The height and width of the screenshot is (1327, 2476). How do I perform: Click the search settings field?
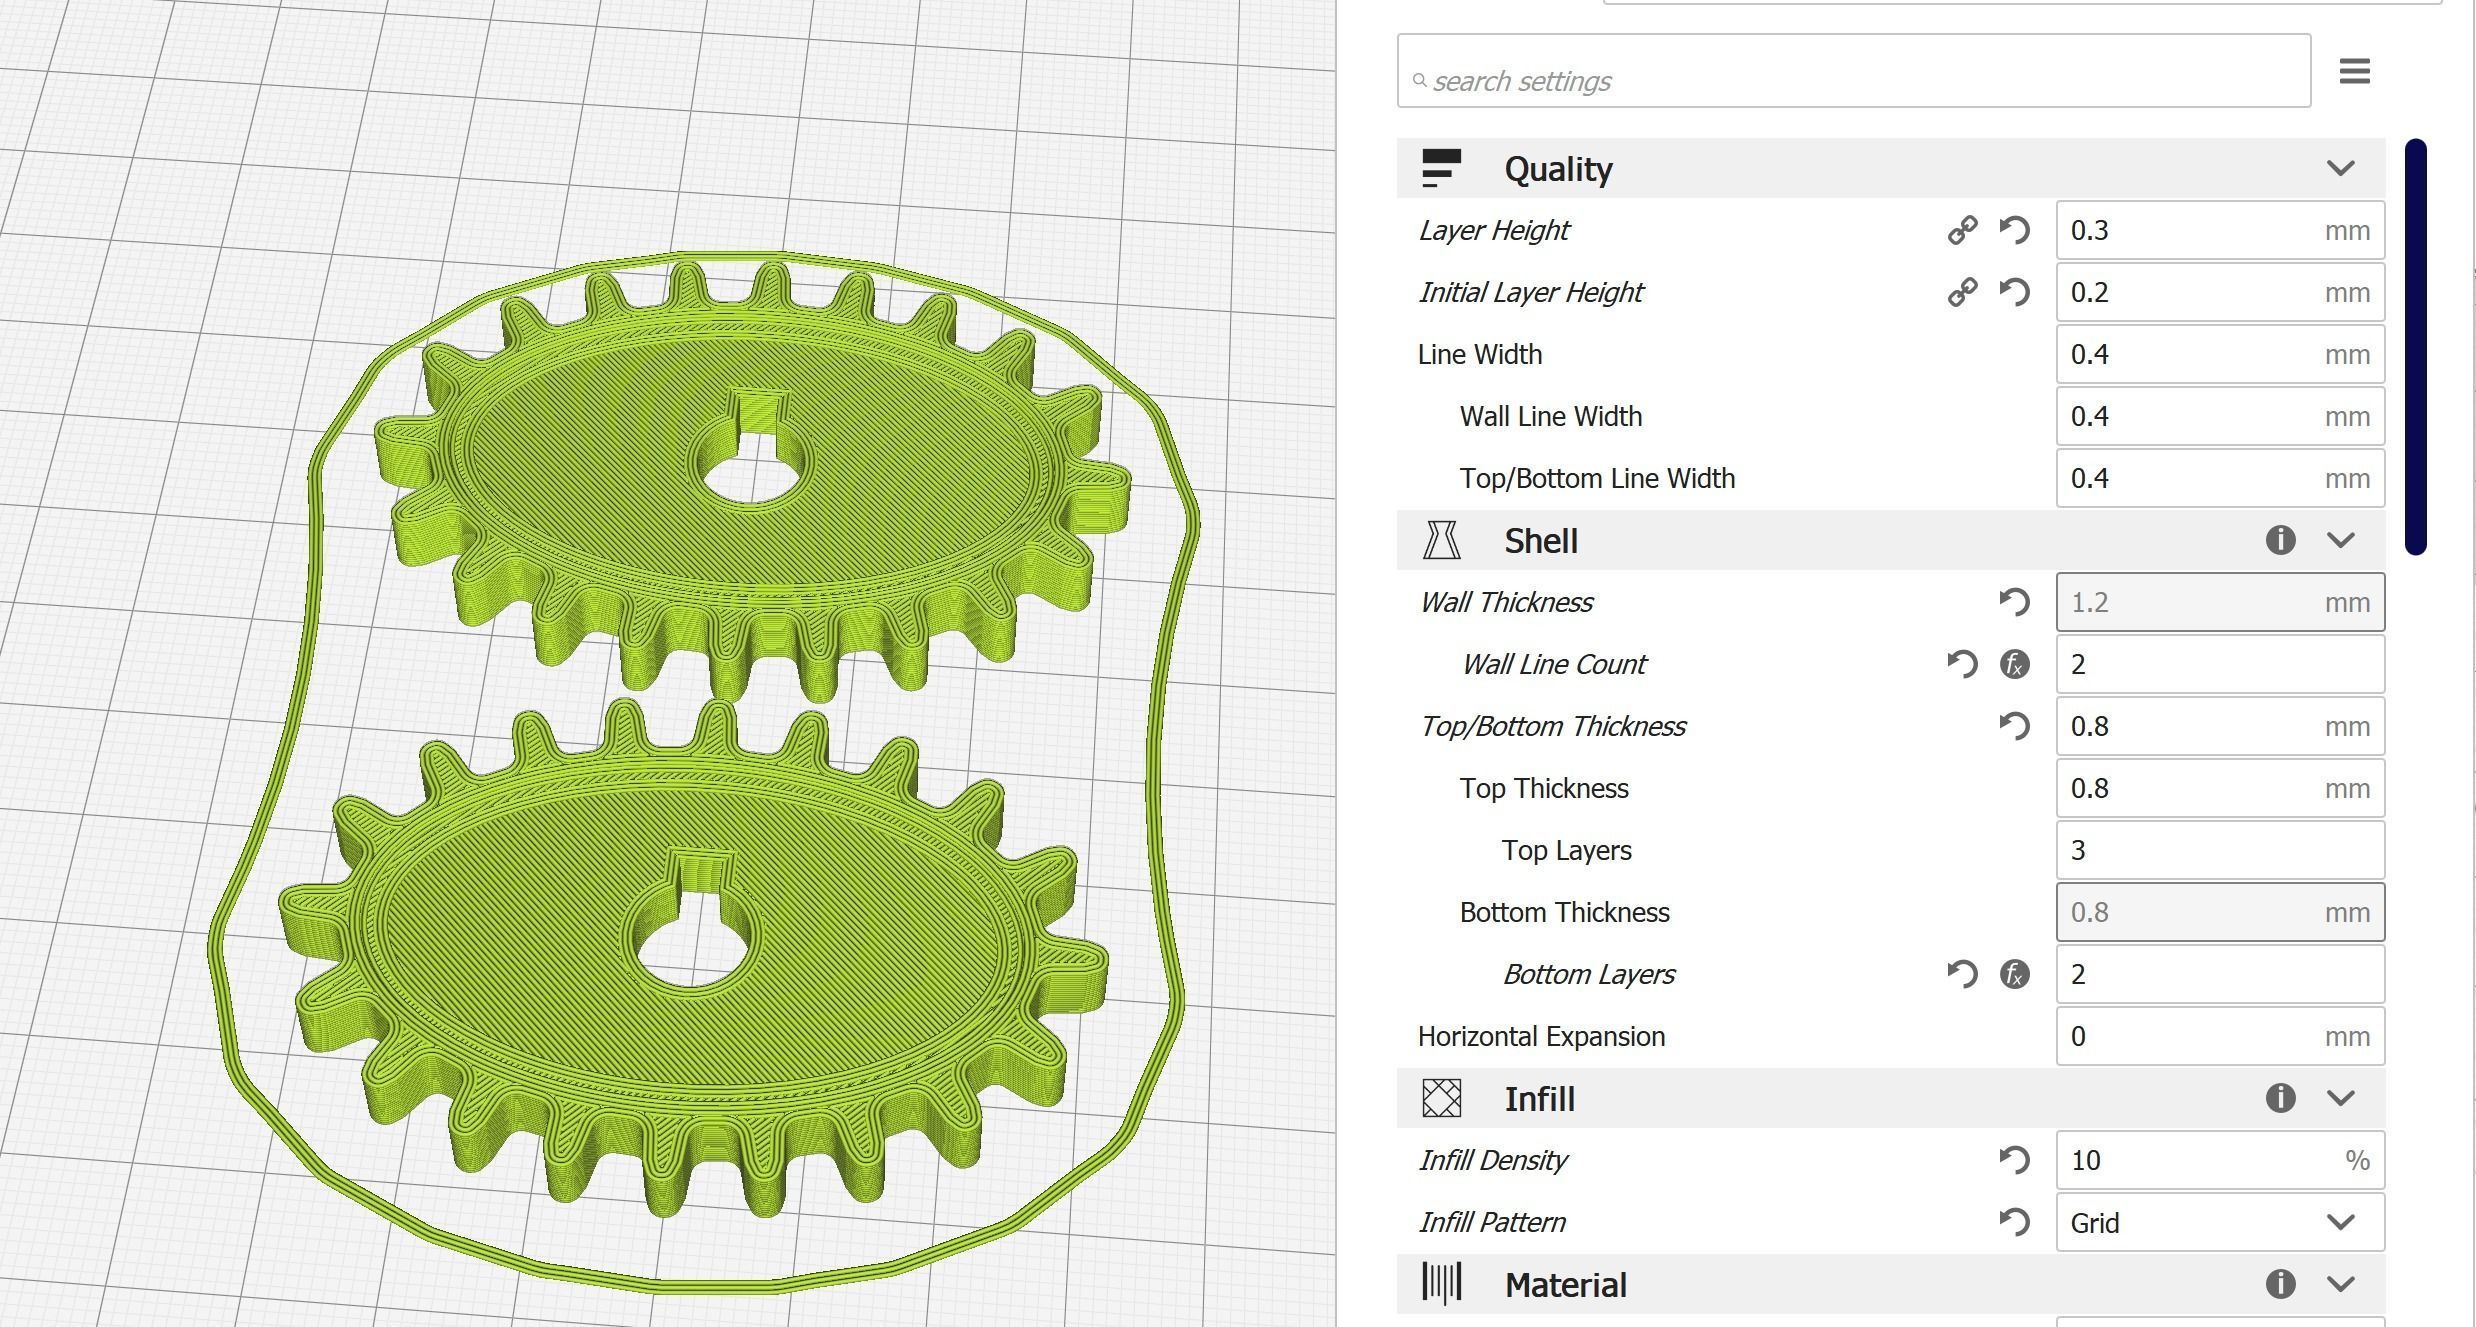[x=1854, y=71]
